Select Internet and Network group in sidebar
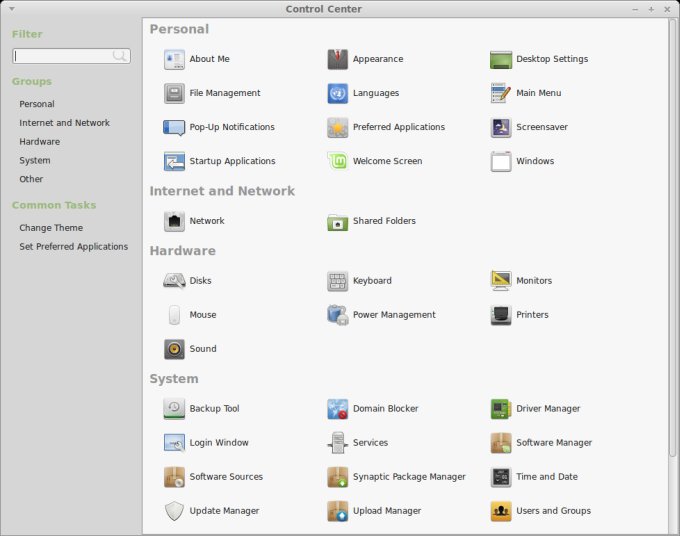 (x=64, y=123)
